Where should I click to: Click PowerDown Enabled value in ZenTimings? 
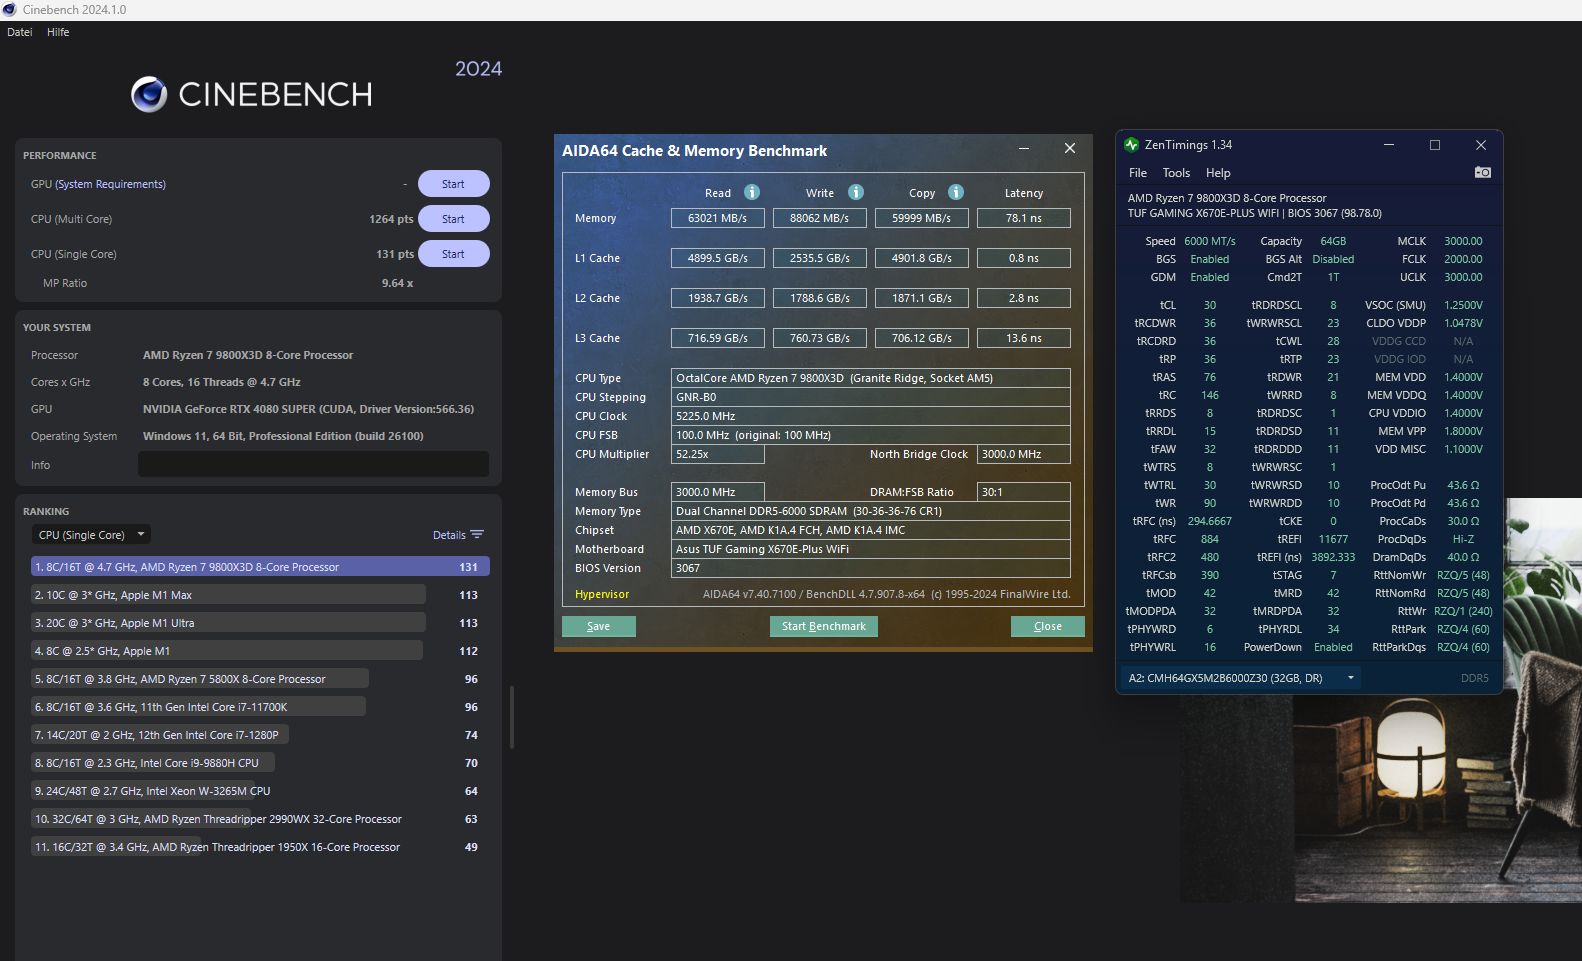[1333, 647]
